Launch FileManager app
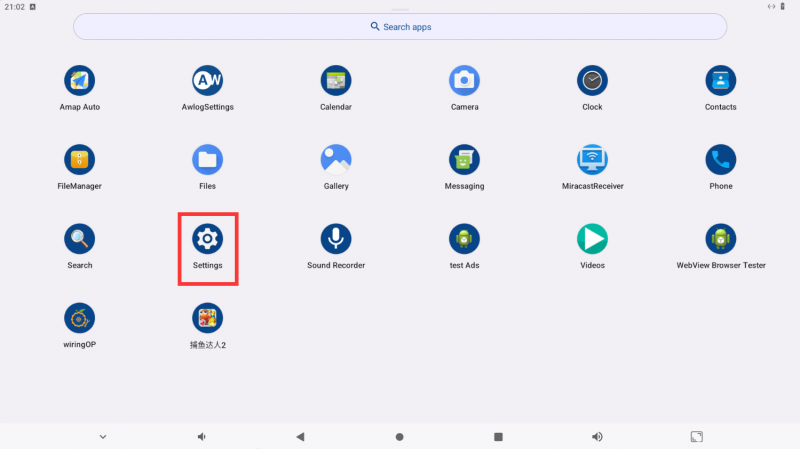 (79, 160)
